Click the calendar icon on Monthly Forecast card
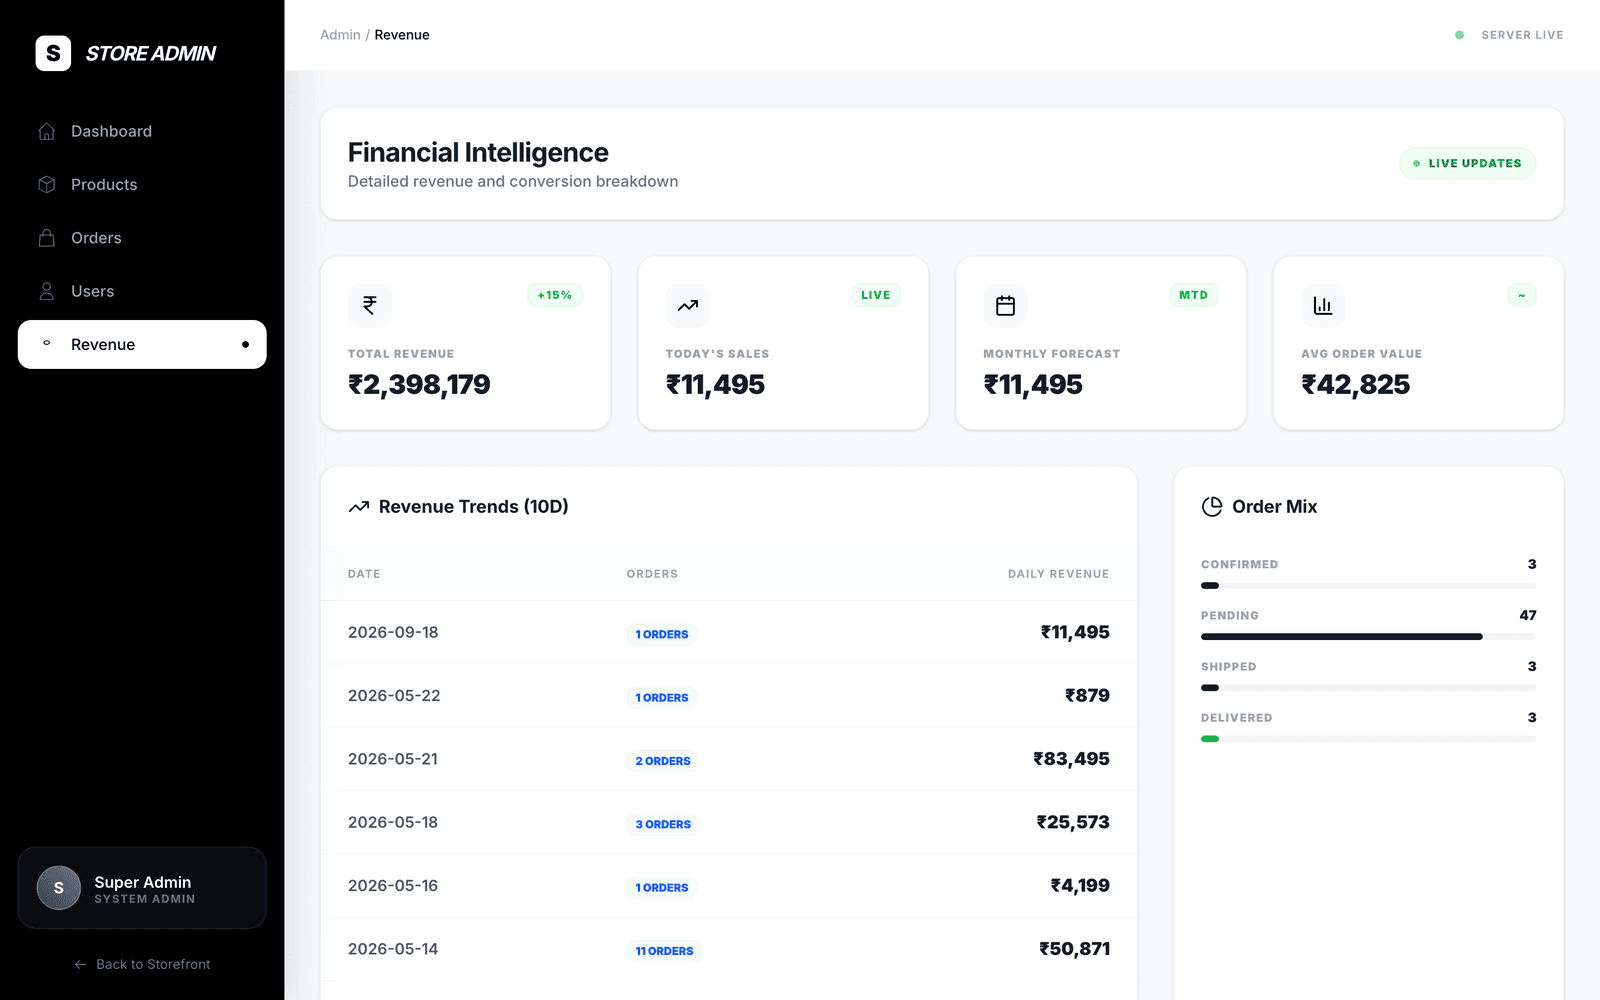 [x=1005, y=305]
